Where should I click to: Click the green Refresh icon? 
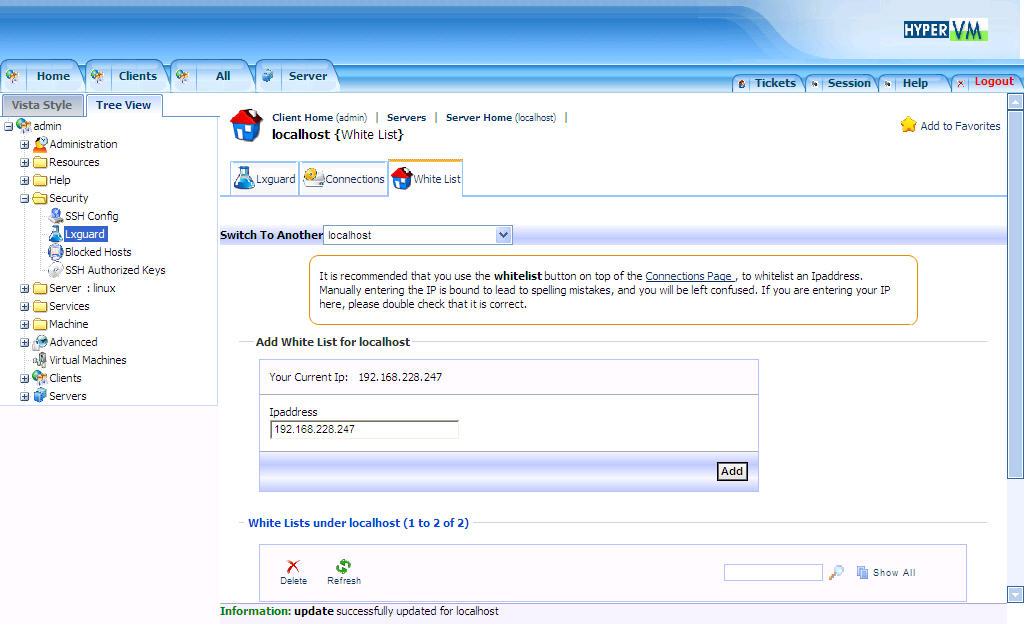[x=343, y=566]
